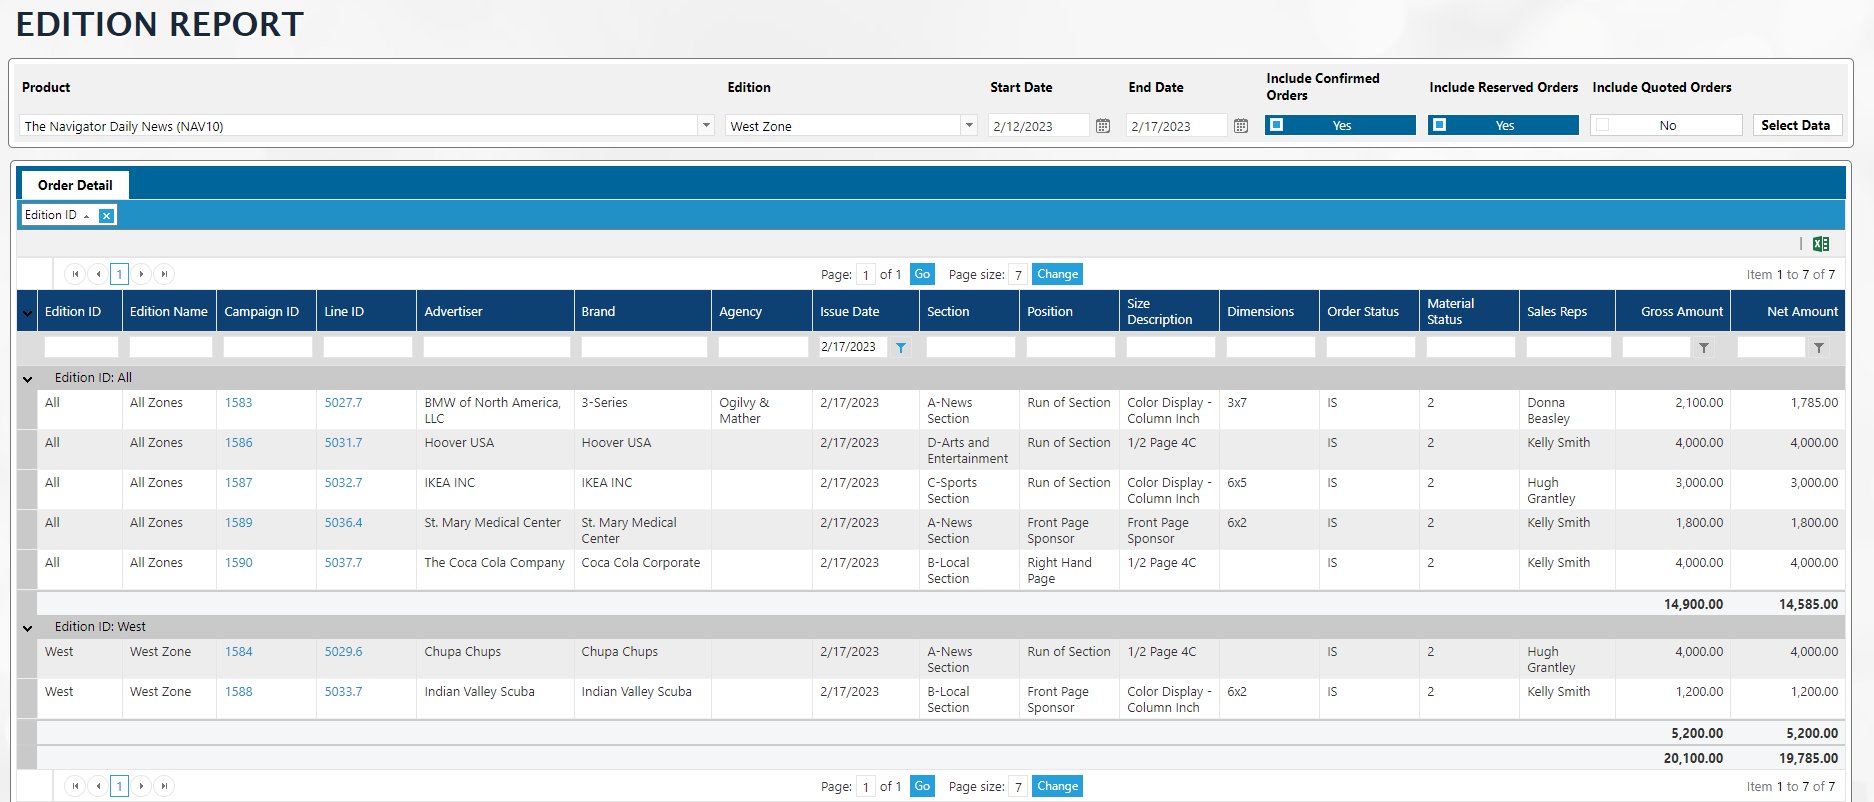The width and height of the screenshot is (1874, 802).
Task: Open campaign 1583 link
Action: click(238, 403)
